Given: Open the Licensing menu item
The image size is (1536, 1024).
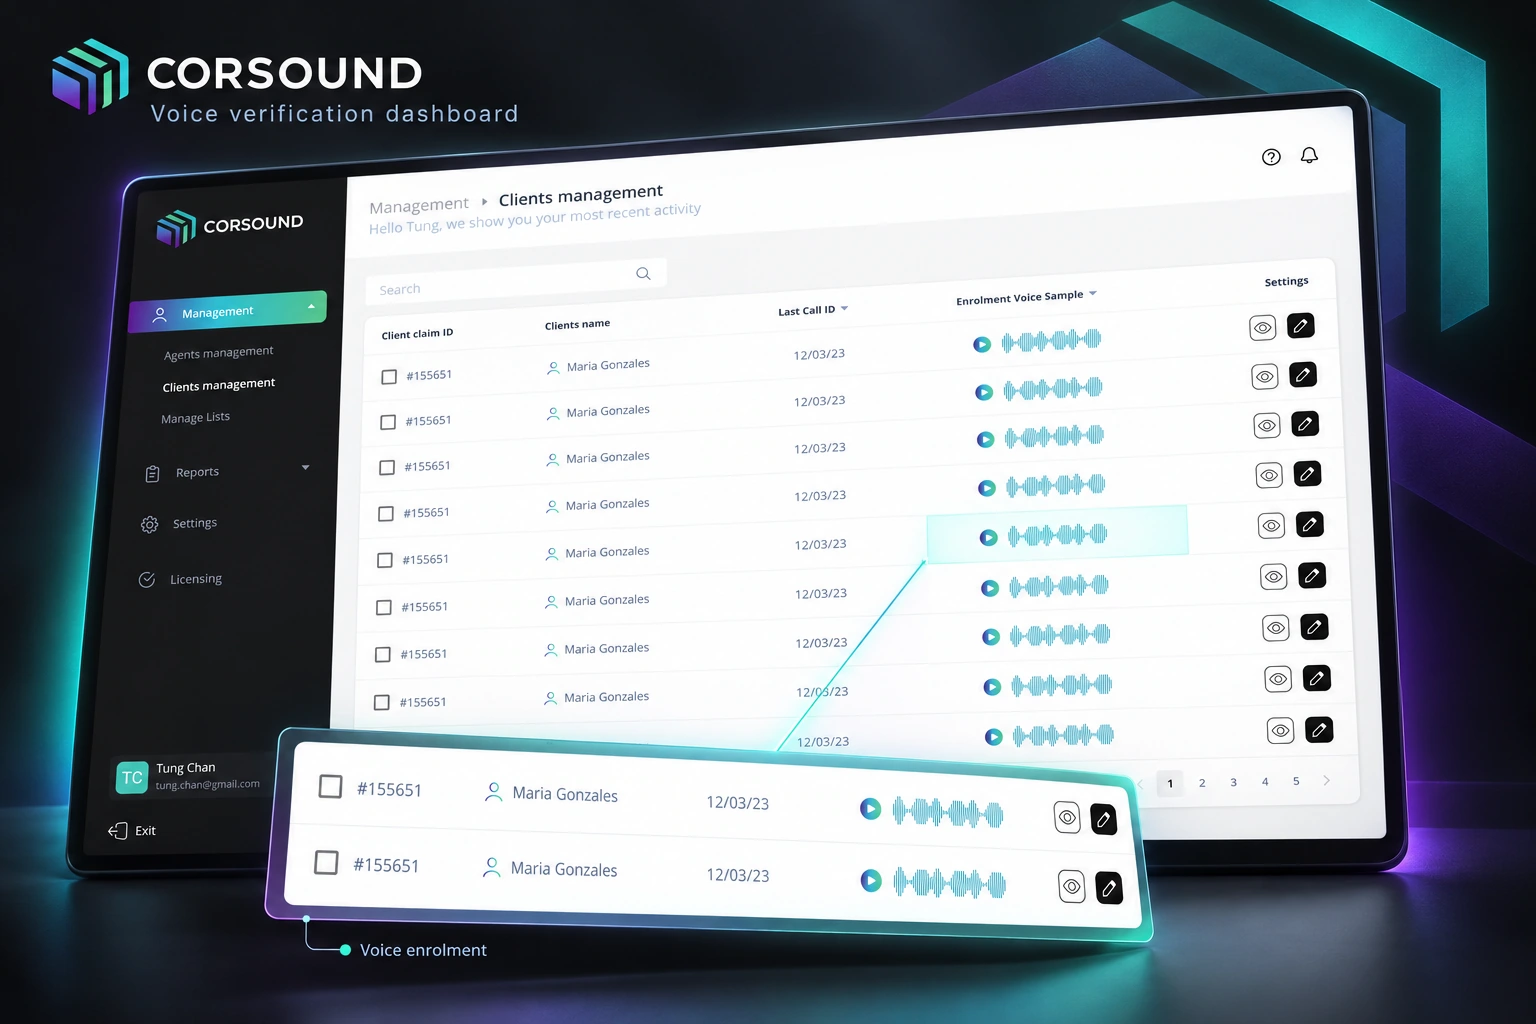Looking at the screenshot, I should tap(196, 579).
